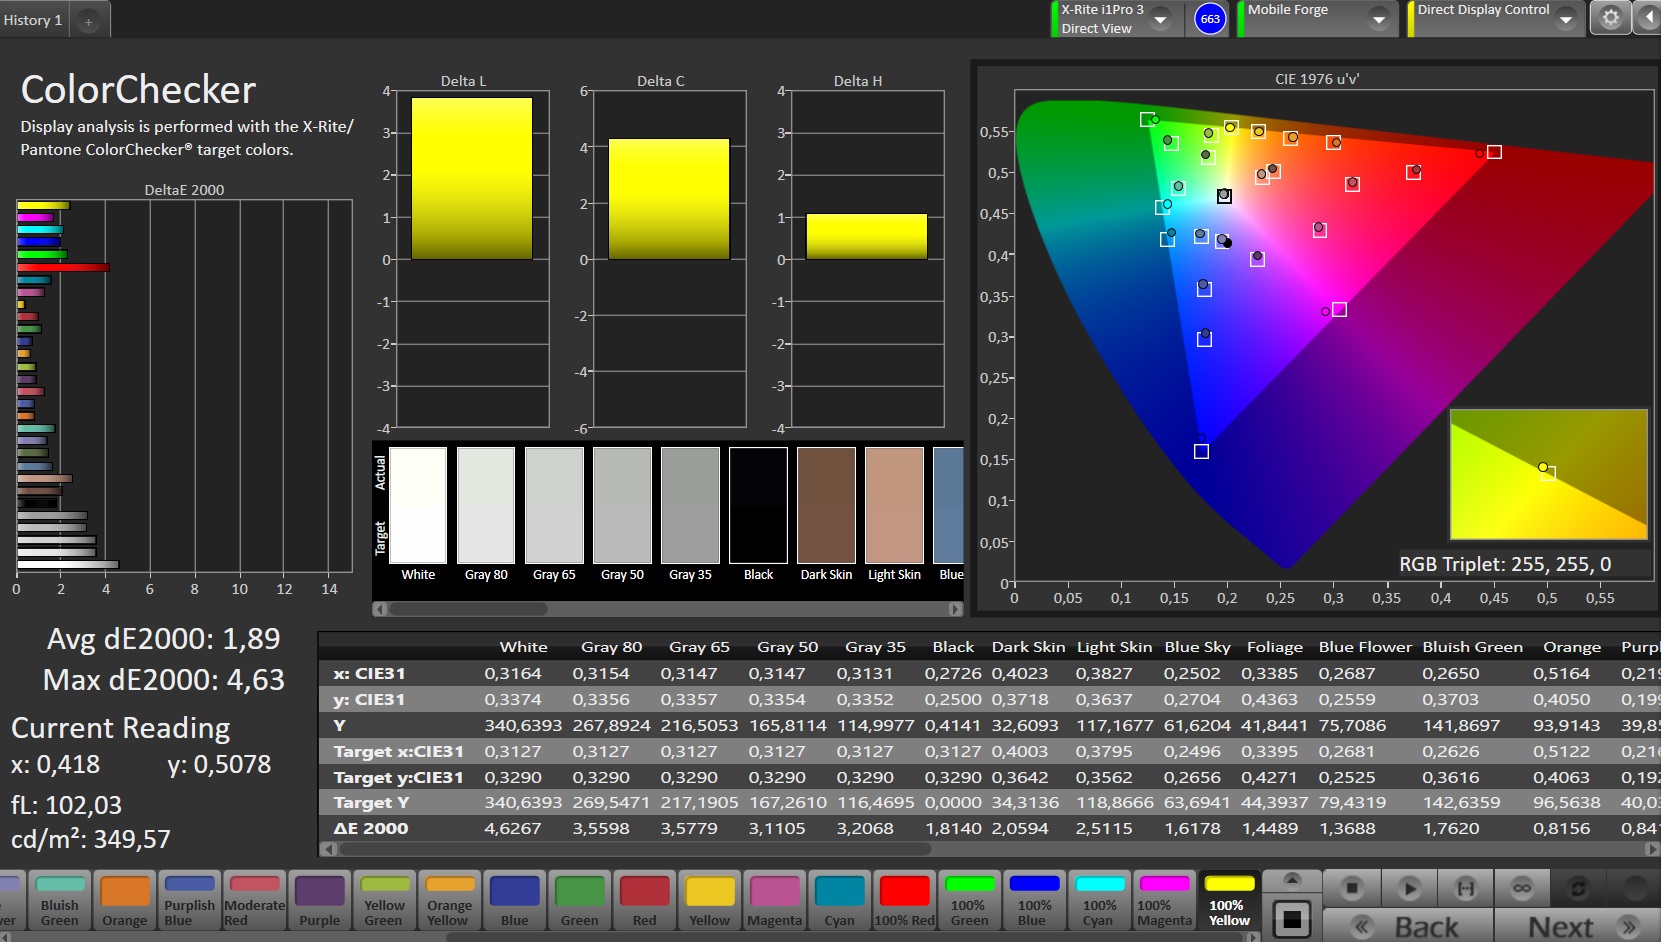Click the White actual/target swatch
The height and width of the screenshot is (942, 1661).
click(417, 505)
